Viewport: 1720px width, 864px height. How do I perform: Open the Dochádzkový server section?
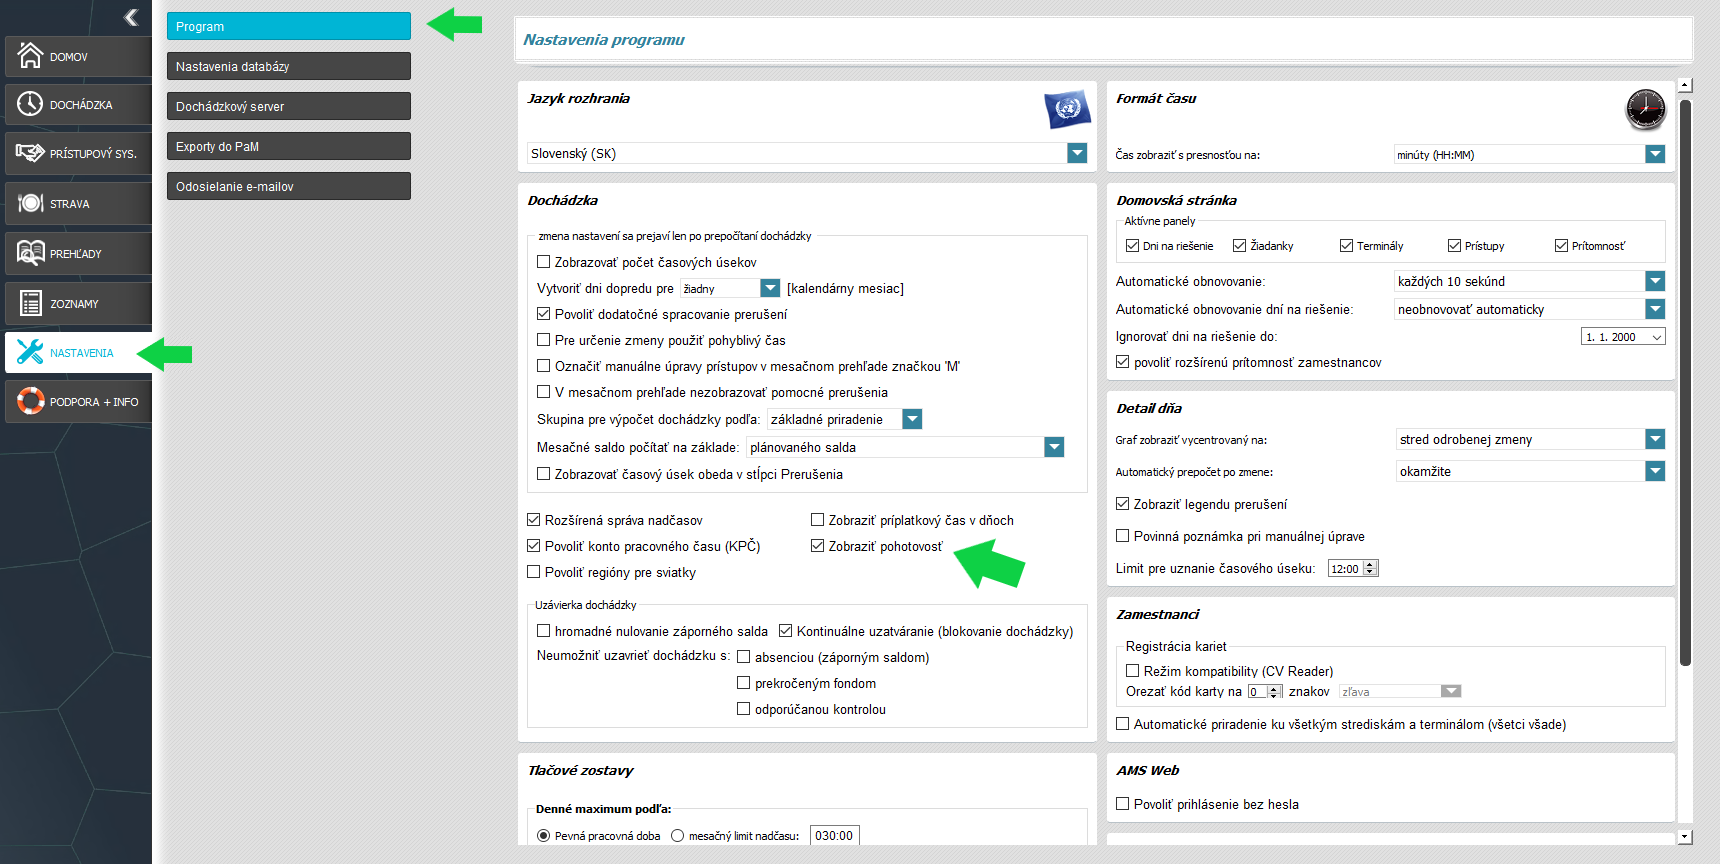pyautogui.click(x=289, y=106)
